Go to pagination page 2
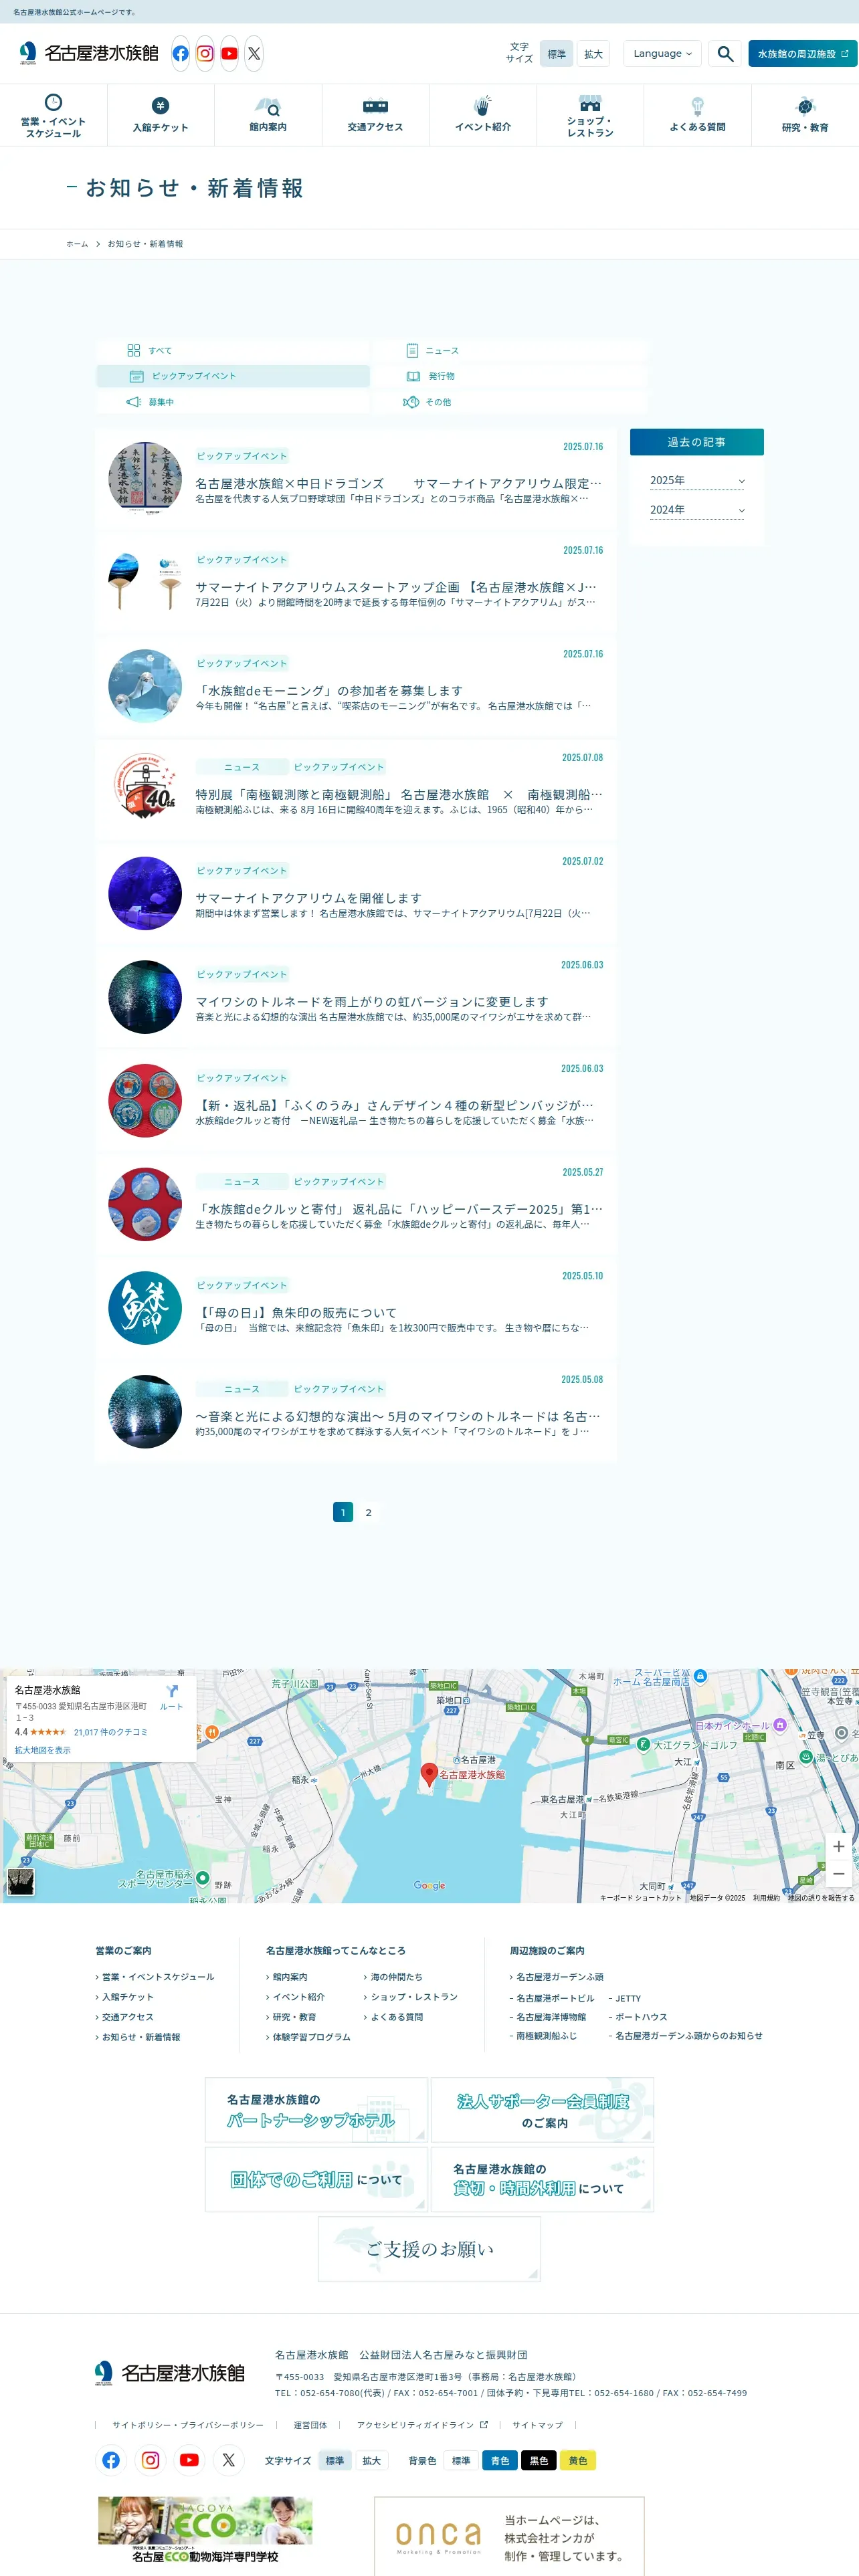 pyautogui.click(x=368, y=1512)
